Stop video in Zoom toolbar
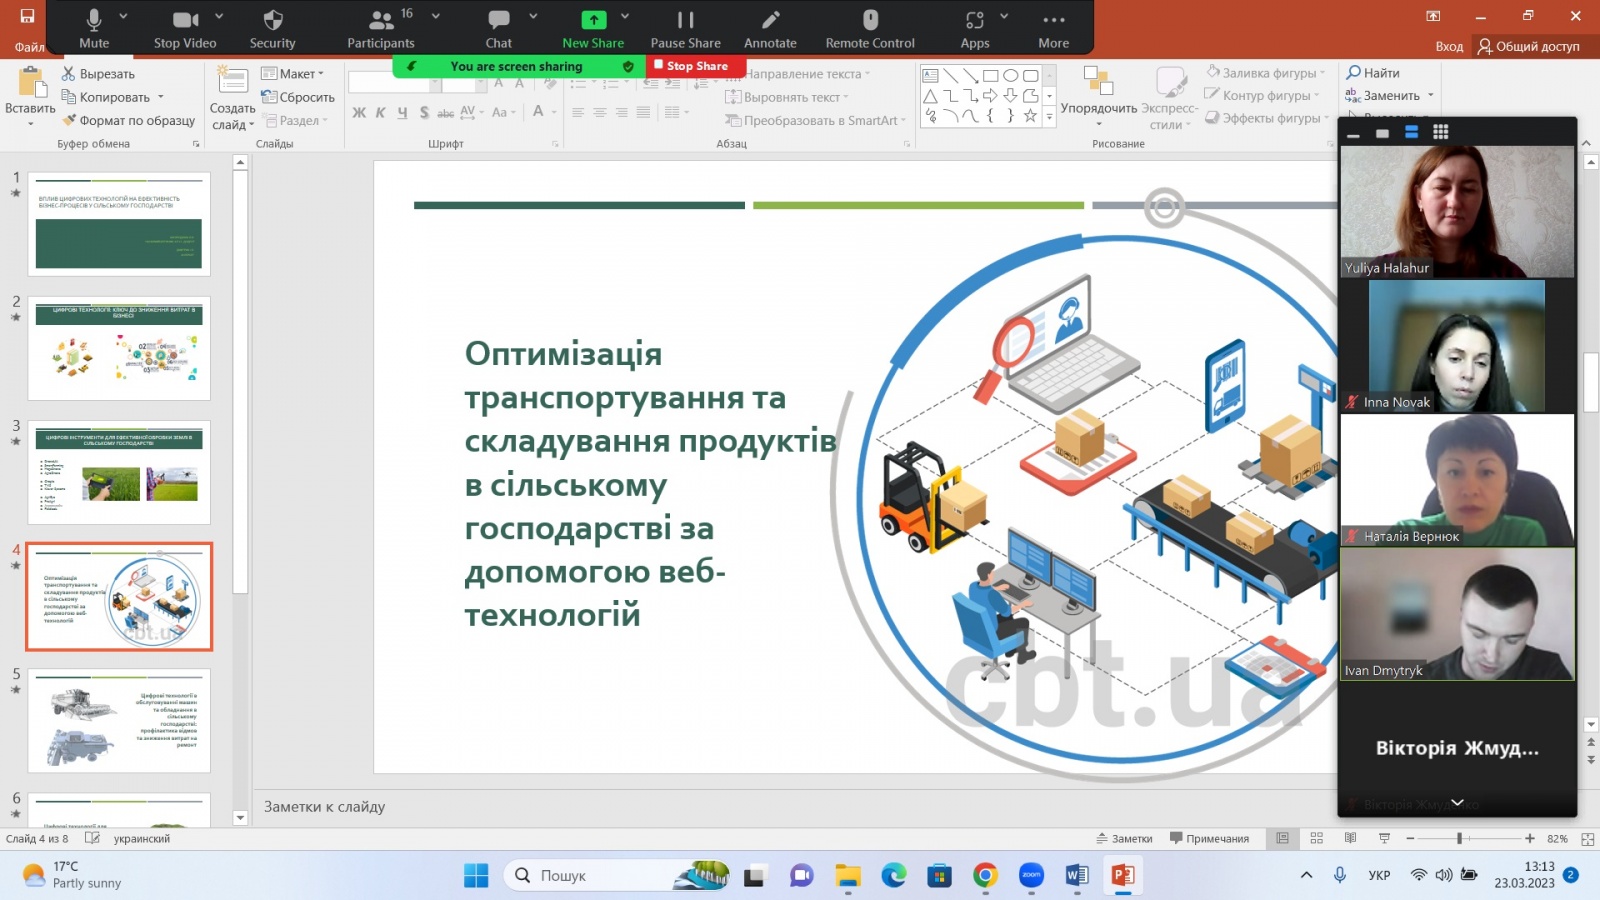Screen dimensions: 1600x900 pyautogui.click(x=185, y=28)
